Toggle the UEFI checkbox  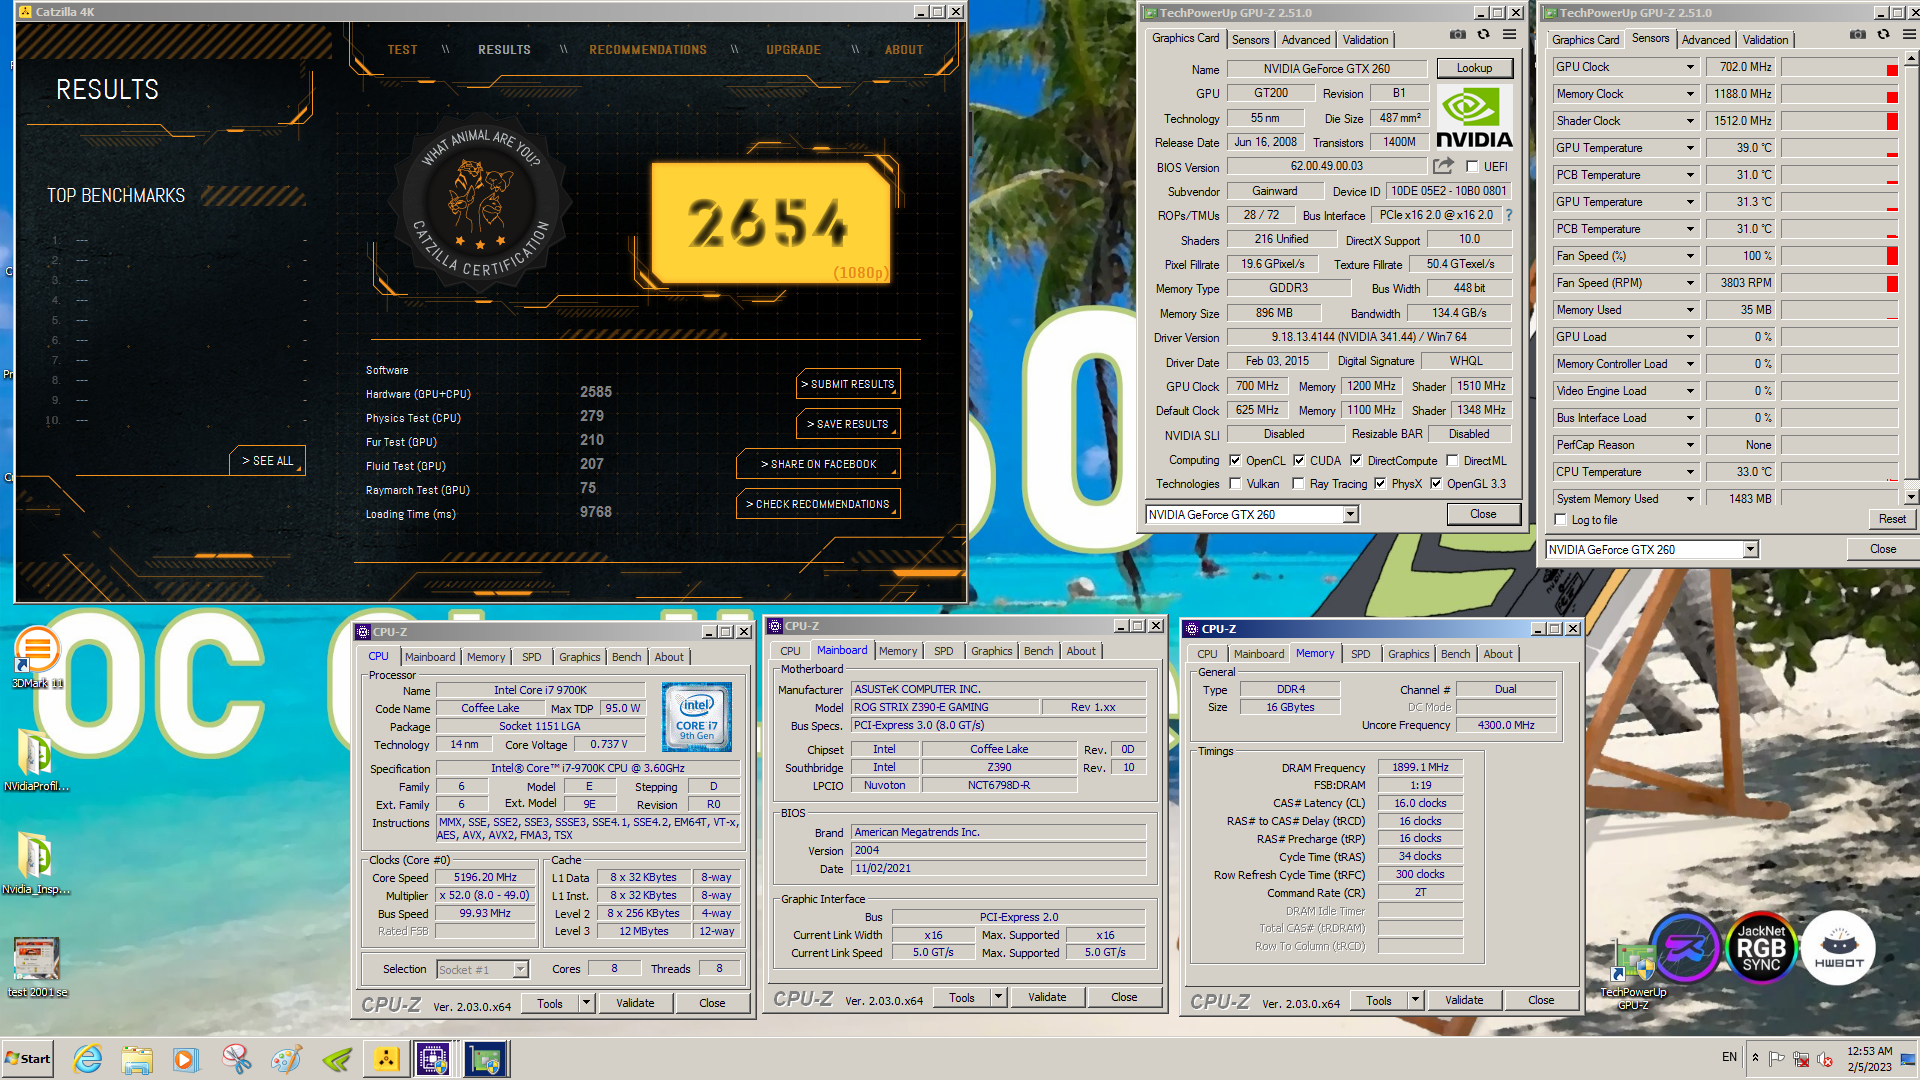click(x=1472, y=167)
